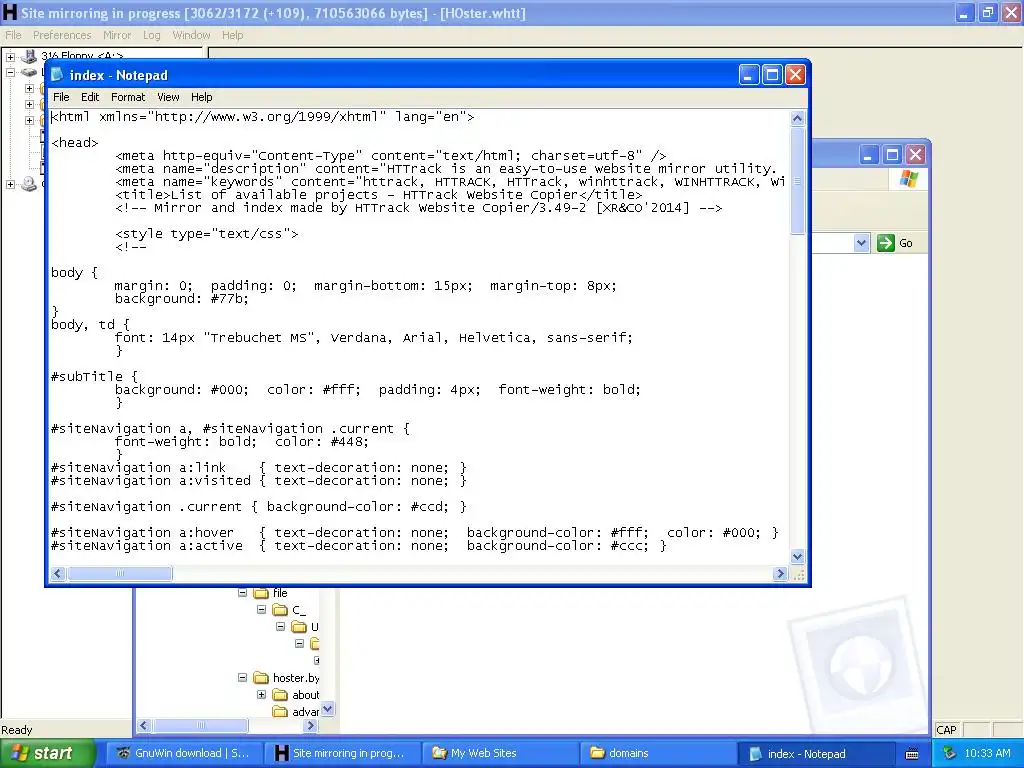1024x768 pixels.
Task: Open Notepad's Edit menu
Action: point(90,97)
